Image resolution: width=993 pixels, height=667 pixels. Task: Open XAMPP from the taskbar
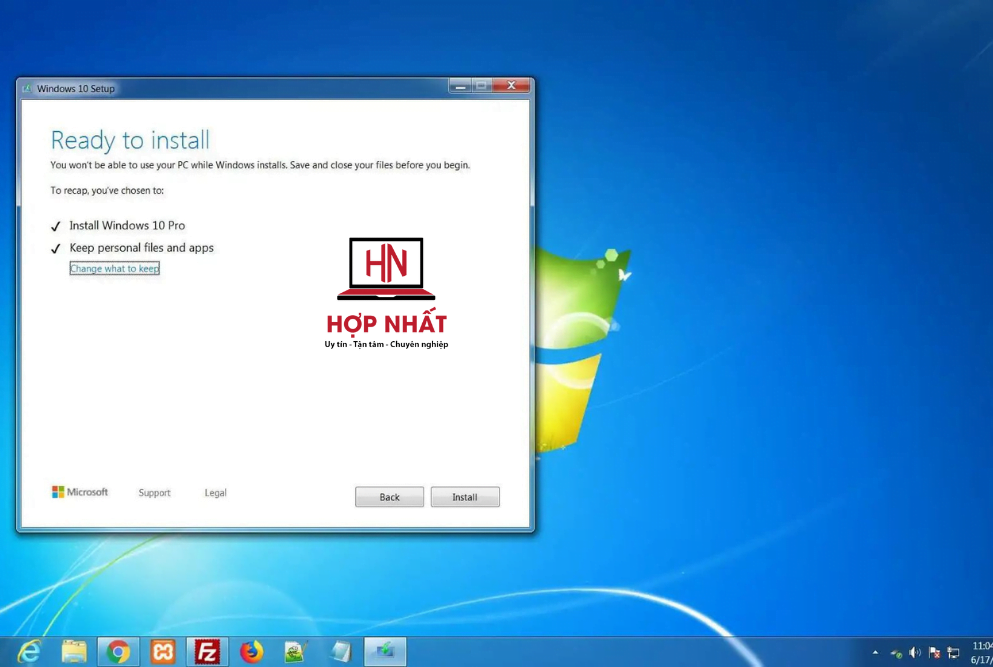(163, 652)
